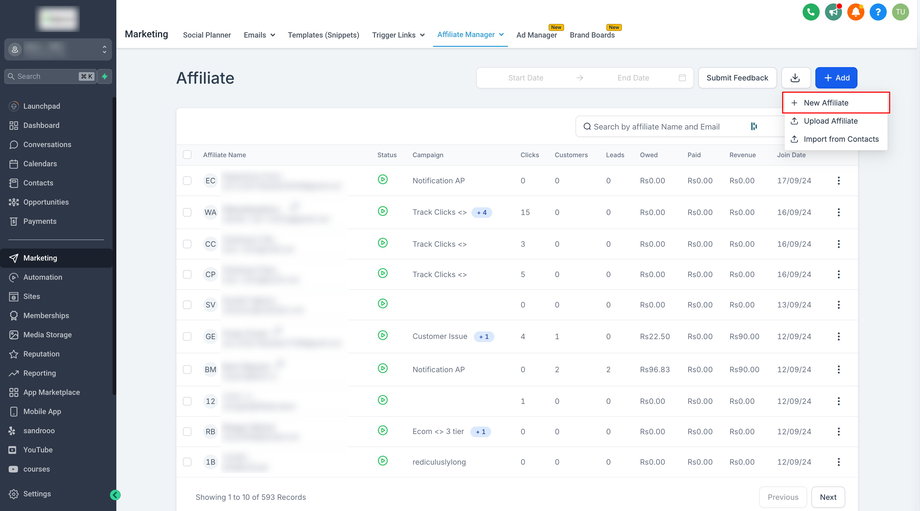Open the megaphone announcements icon
This screenshot has width=920, height=511.
833,12
